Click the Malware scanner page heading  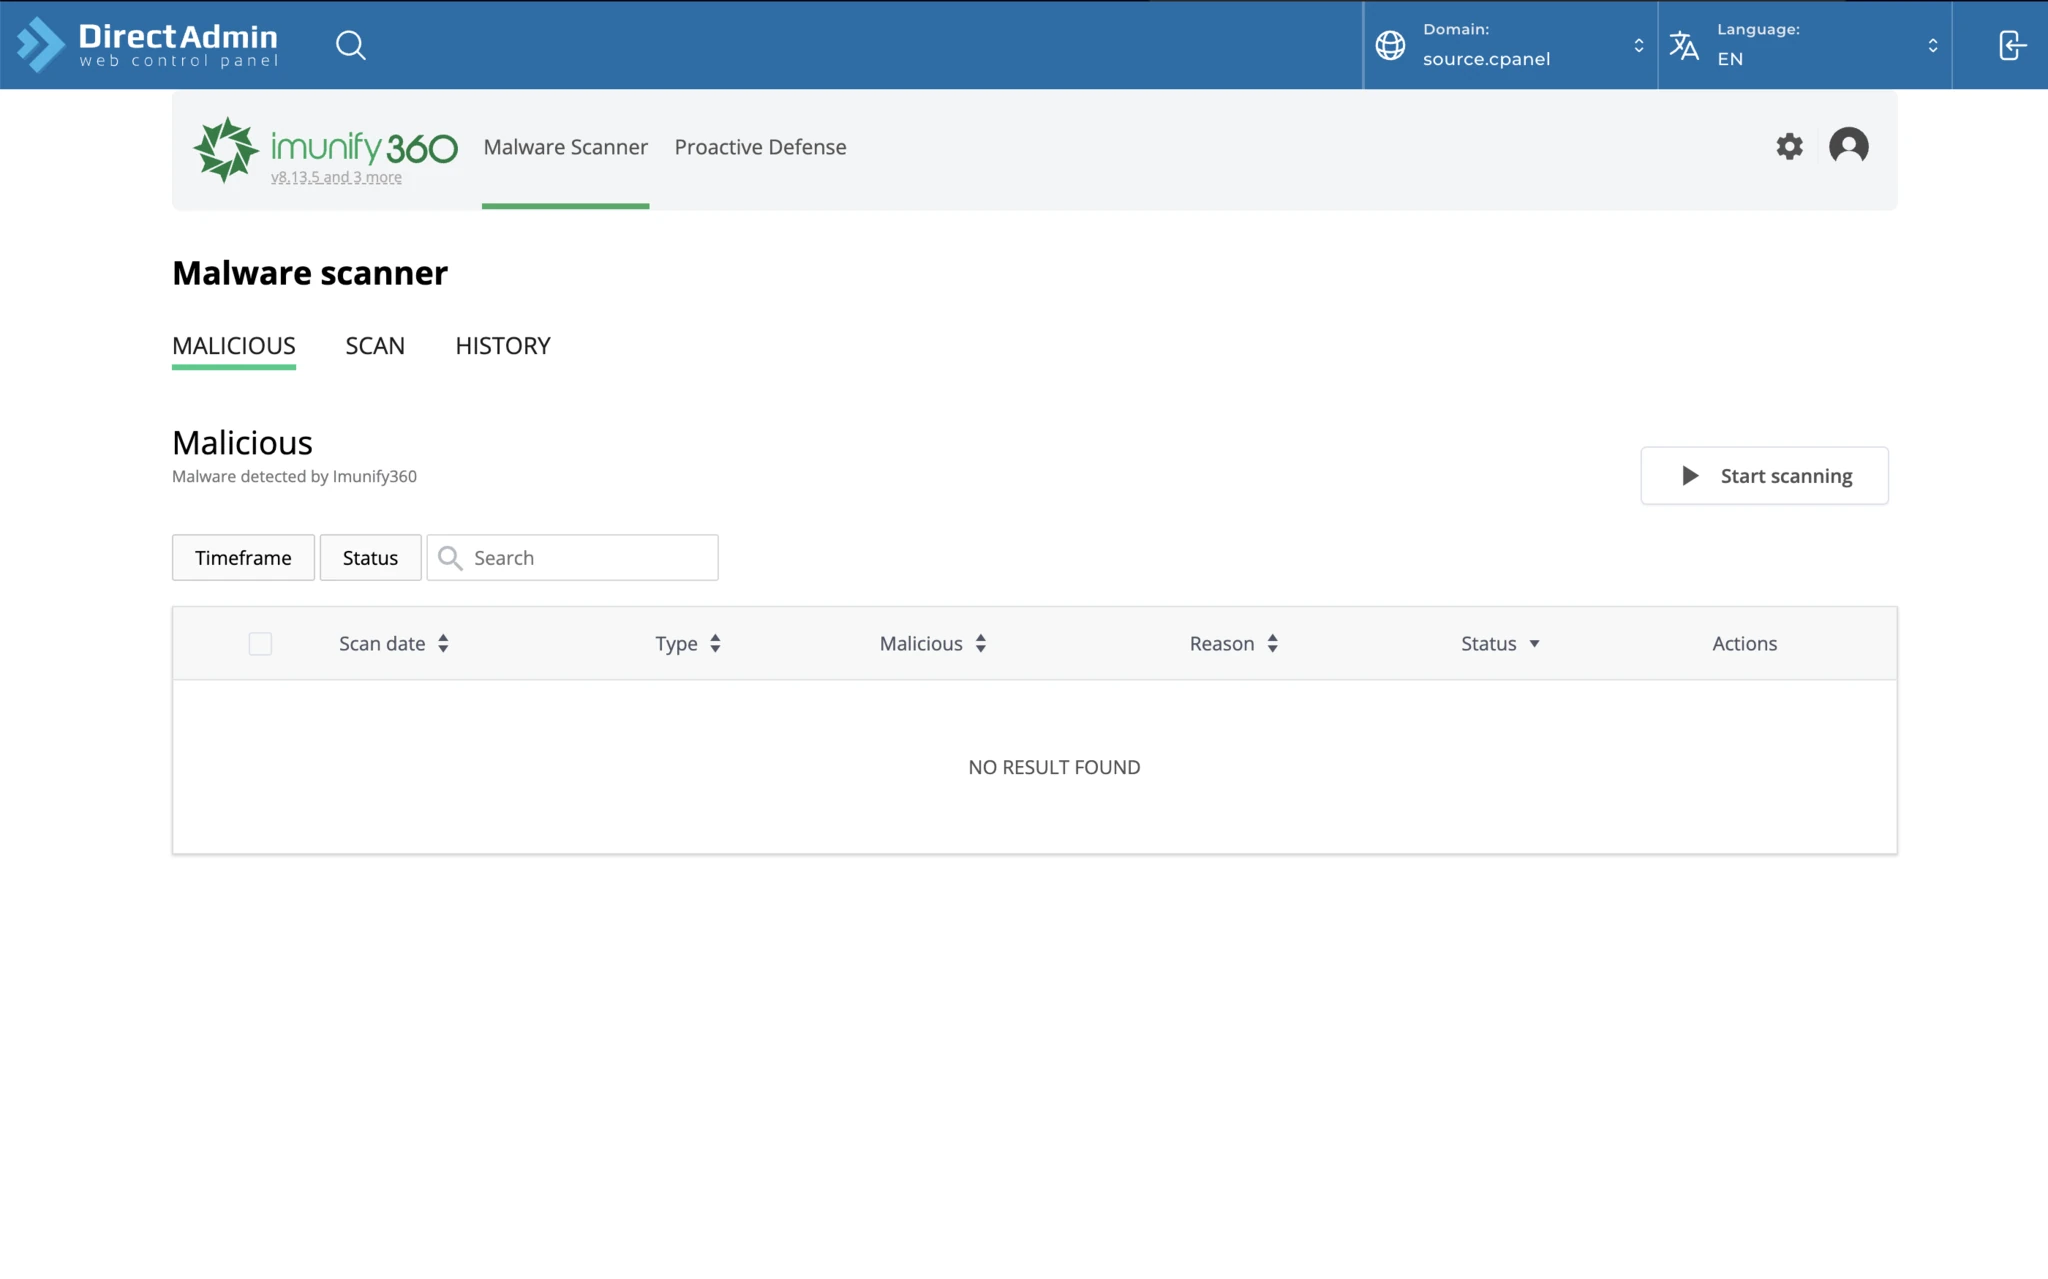(x=310, y=273)
